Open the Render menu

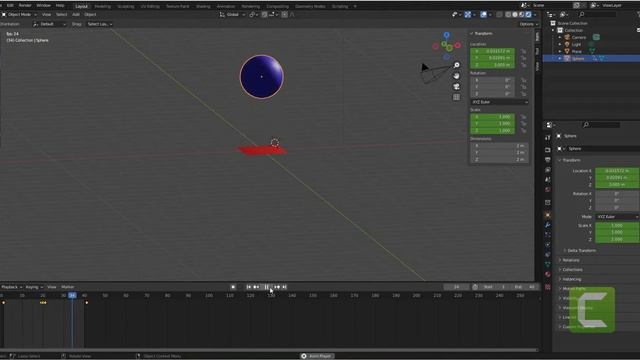(25, 5)
